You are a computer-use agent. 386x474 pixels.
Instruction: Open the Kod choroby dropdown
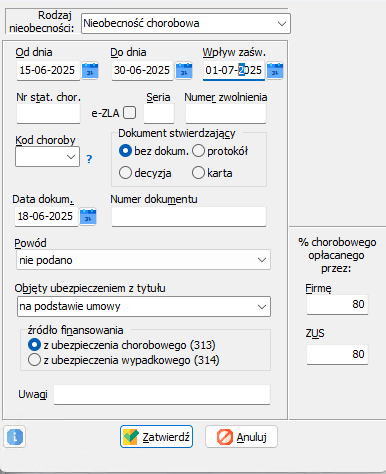[x=47, y=157]
